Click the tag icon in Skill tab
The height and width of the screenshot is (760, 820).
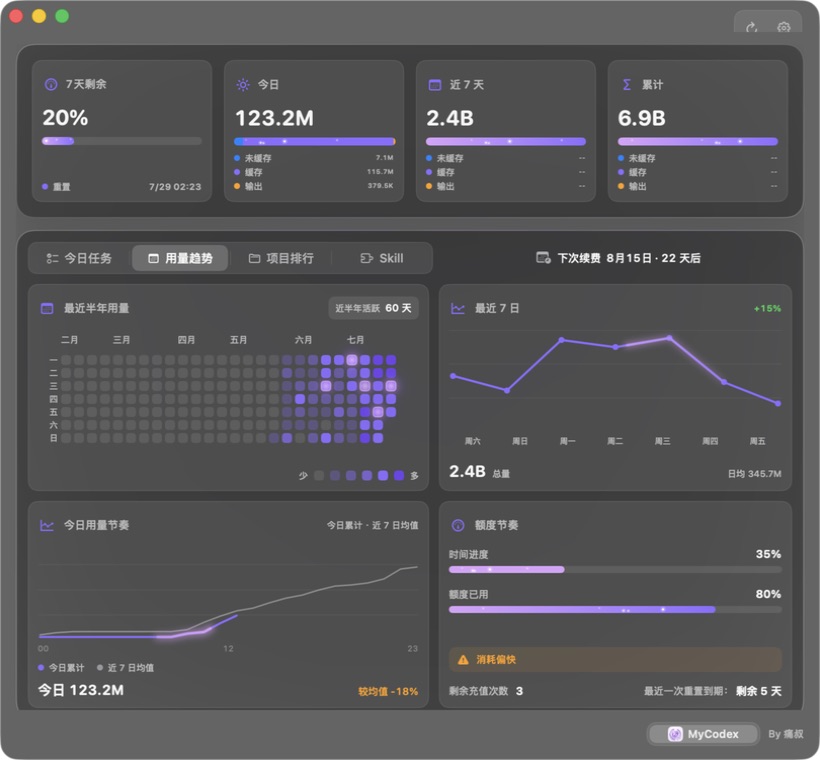click(367, 258)
